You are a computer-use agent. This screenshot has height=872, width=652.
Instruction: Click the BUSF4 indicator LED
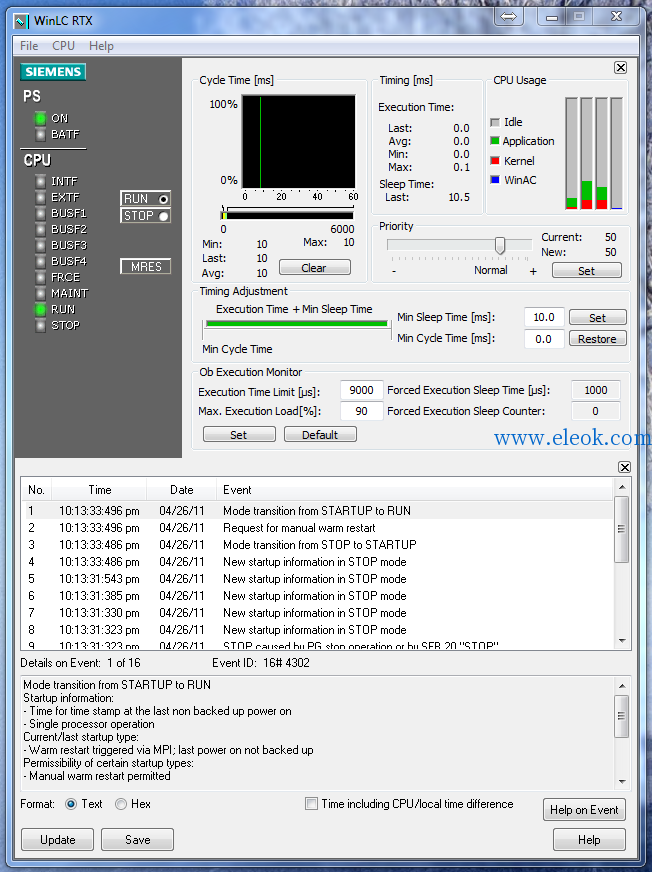coord(40,261)
